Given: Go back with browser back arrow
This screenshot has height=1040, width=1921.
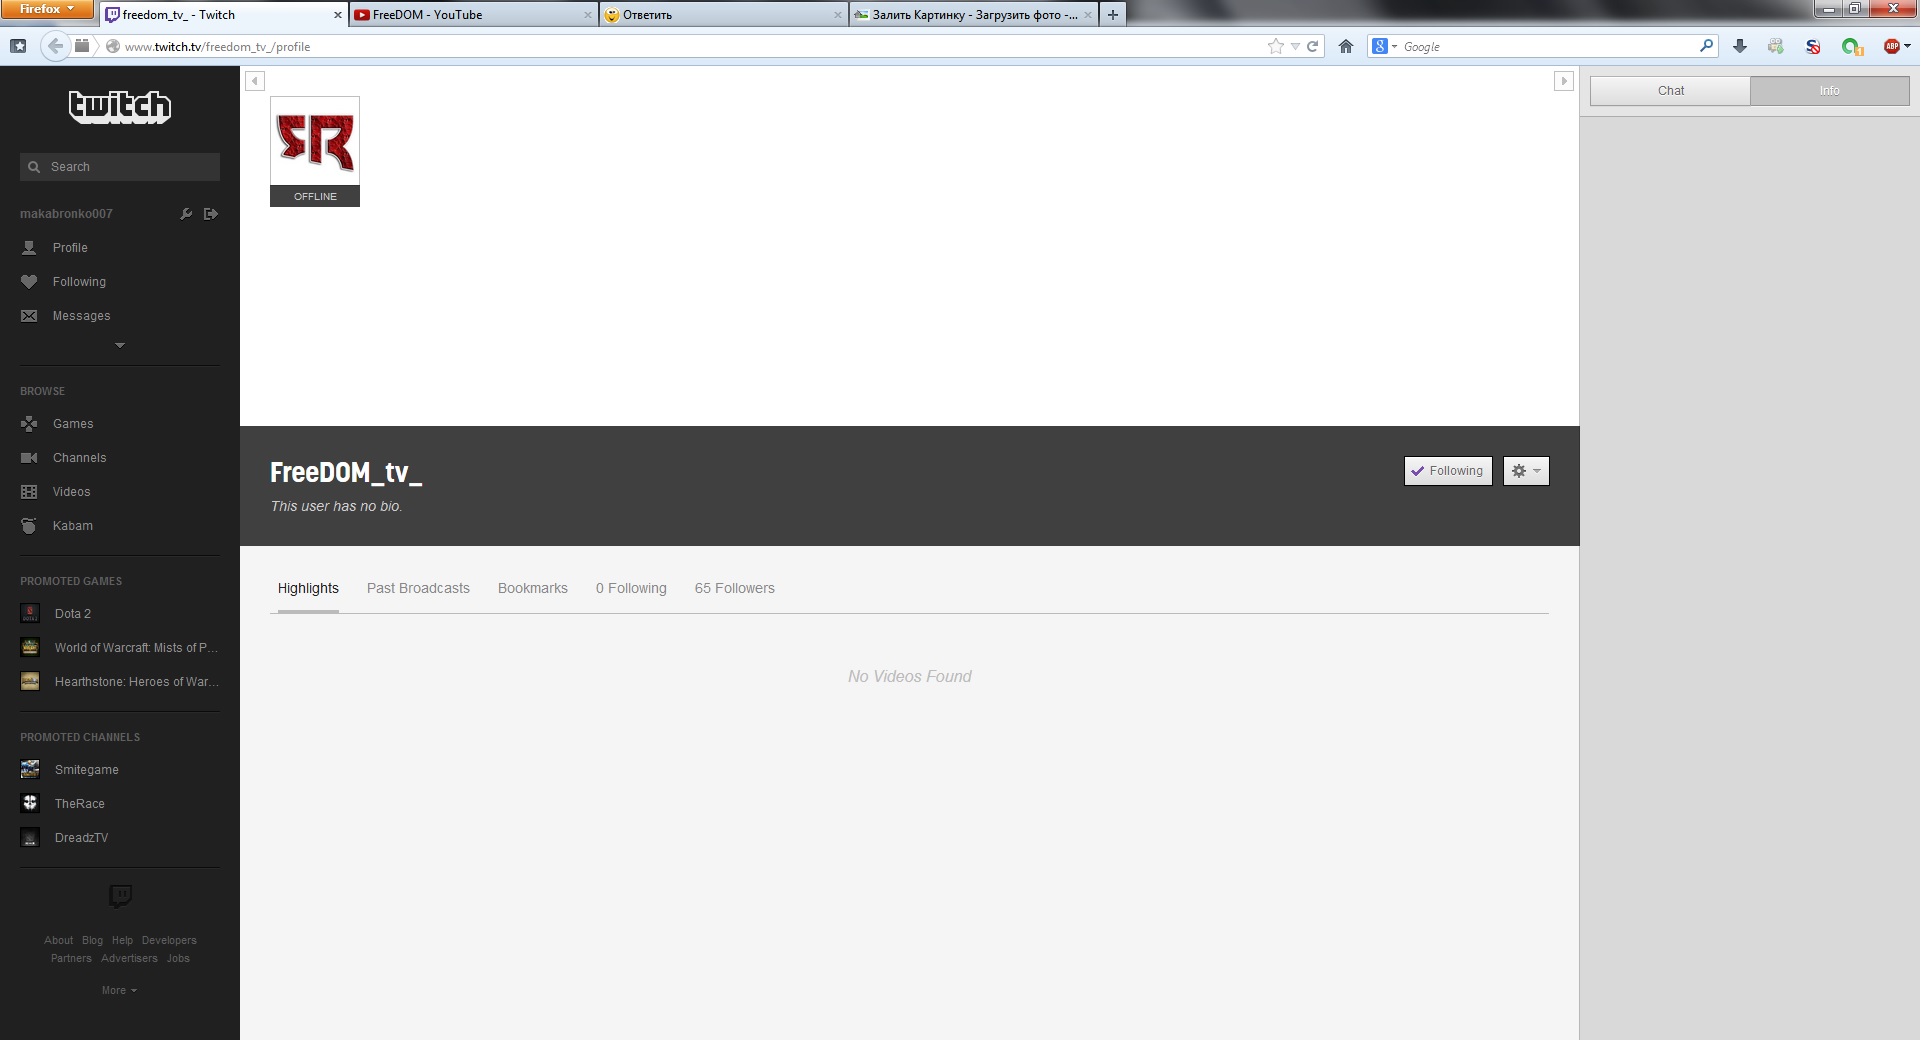Looking at the screenshot, I should coord(56,46).
